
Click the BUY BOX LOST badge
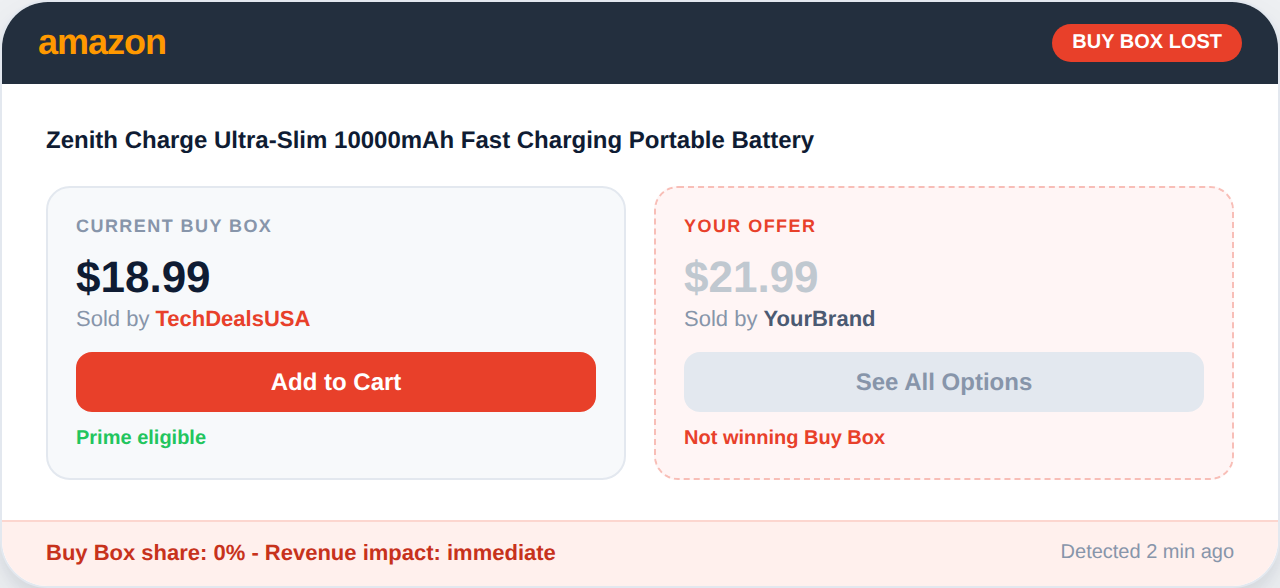coord(1146,42)
